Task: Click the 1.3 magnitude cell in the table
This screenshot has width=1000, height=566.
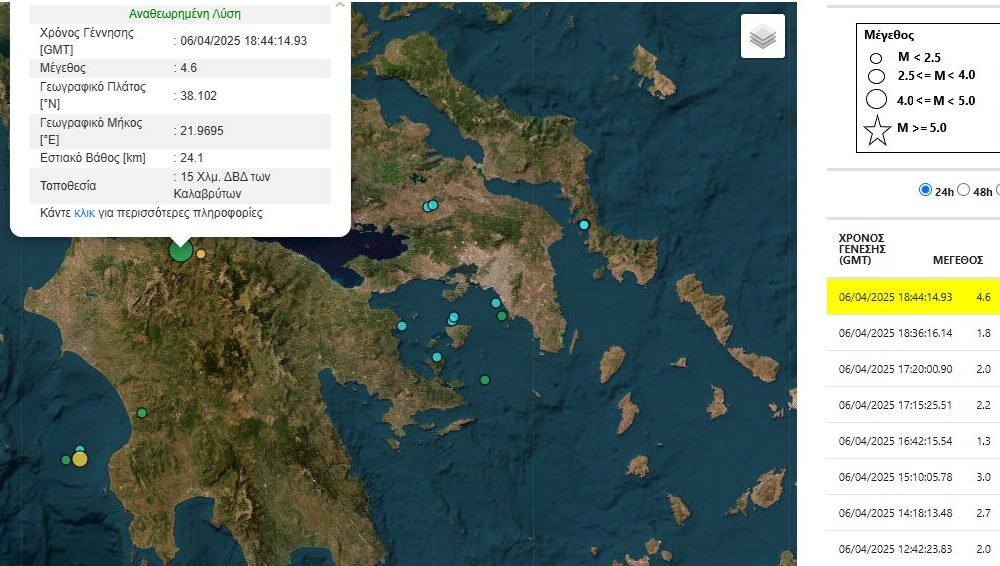Action: 983,441
